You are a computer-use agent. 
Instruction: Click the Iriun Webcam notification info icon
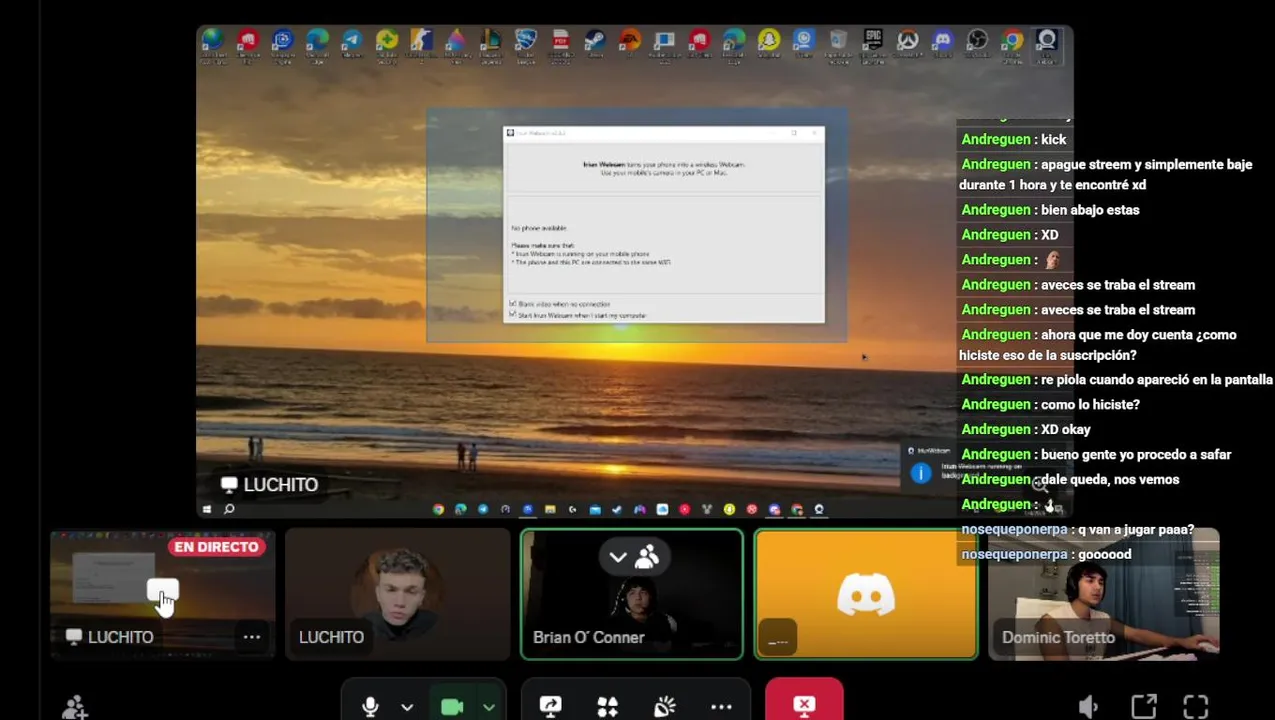921,473
